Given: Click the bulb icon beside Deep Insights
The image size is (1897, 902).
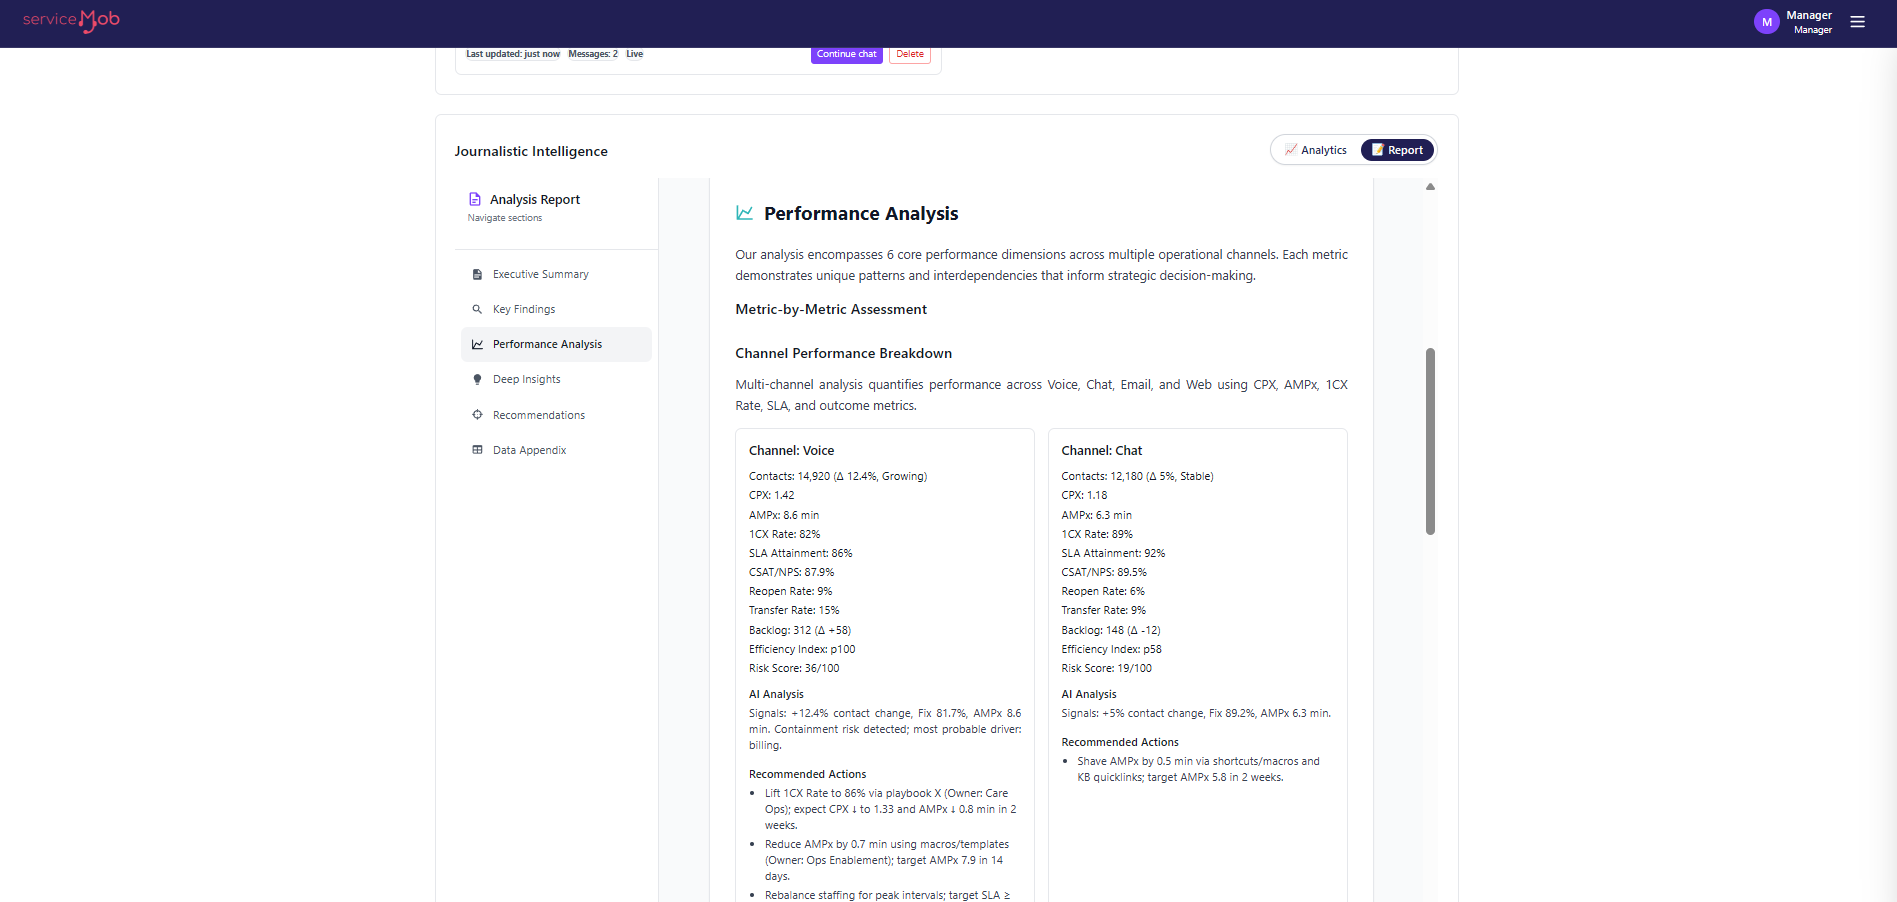Looking at the screenshot, I should (x=478, y=379).
